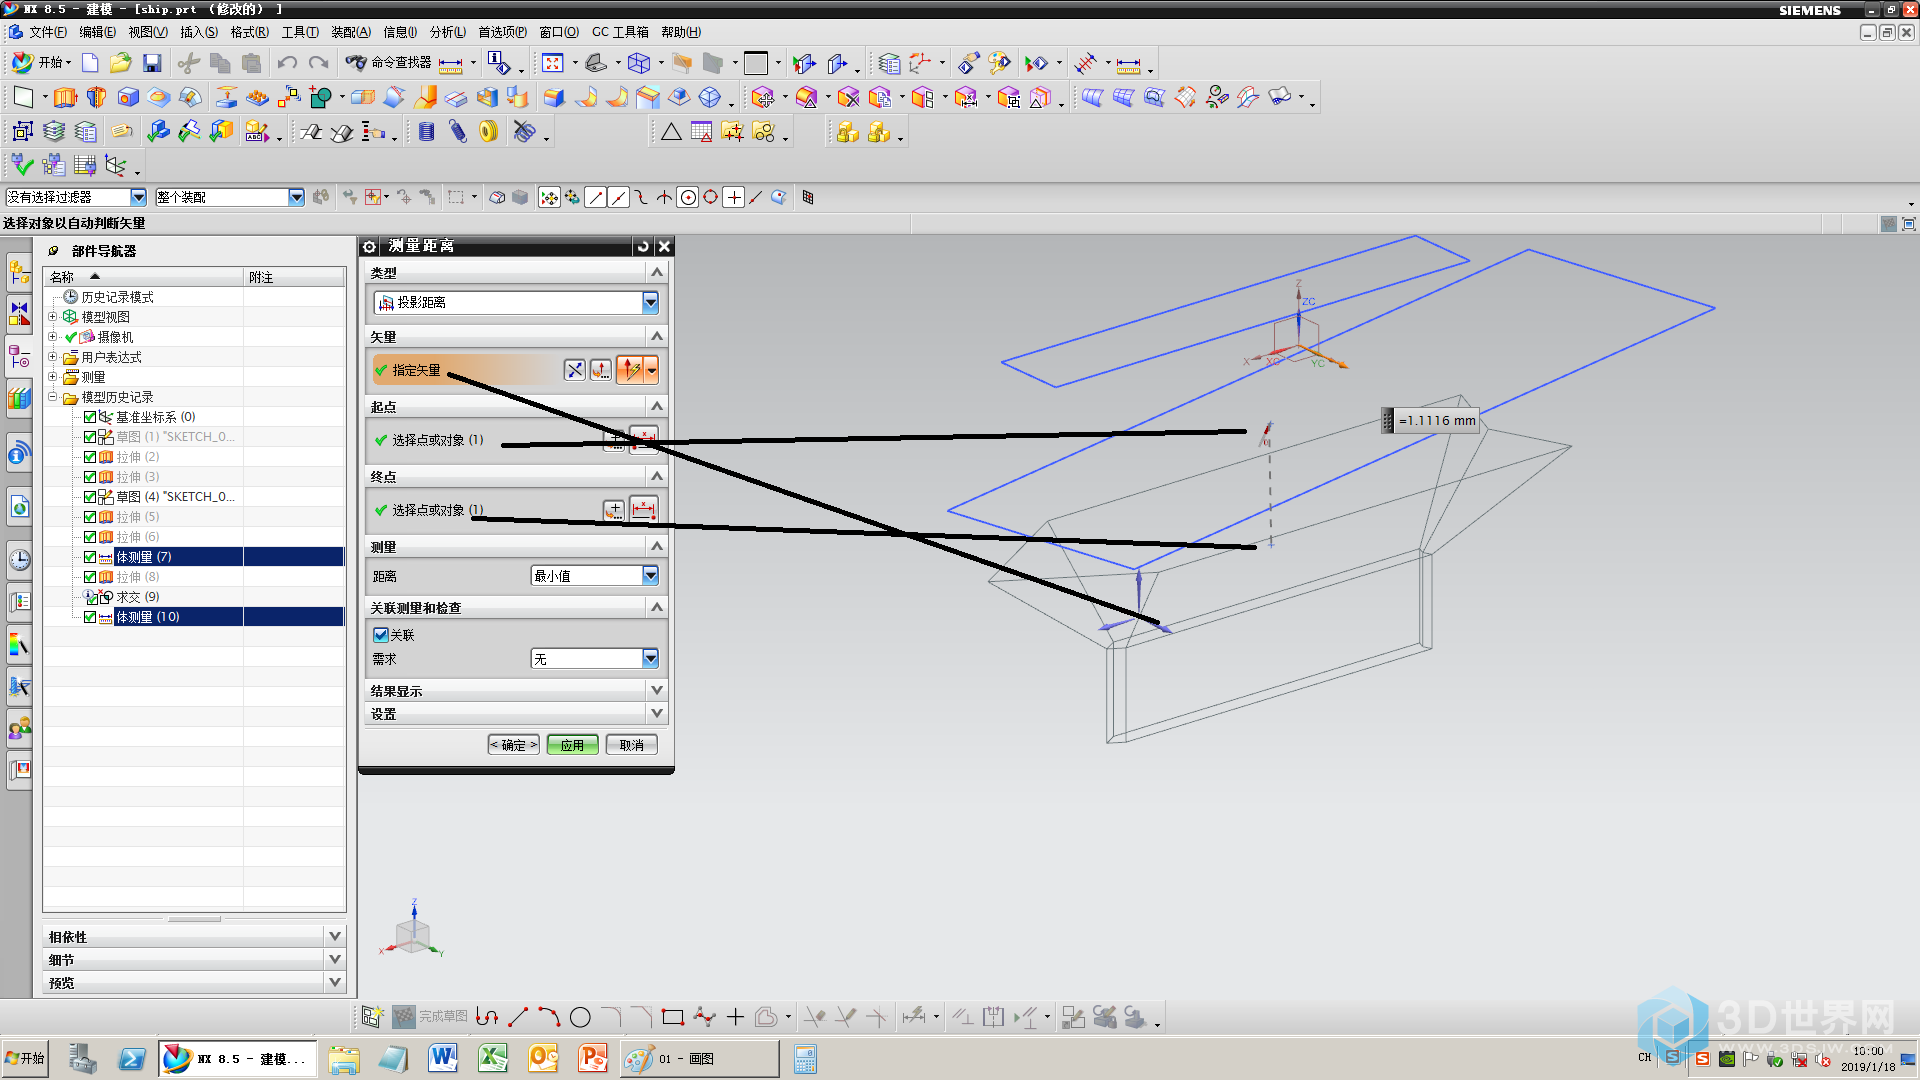This screenshot has height=1080, width=1920.
Task: Click the 应用 button
Action: coord(572,745)
